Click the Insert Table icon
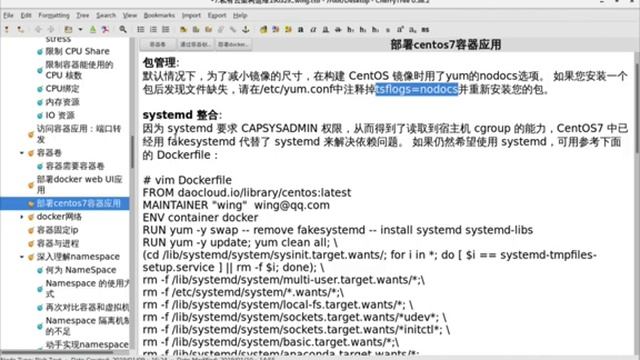This screenshot has height=360, width=640. click(x=196, y=29)
